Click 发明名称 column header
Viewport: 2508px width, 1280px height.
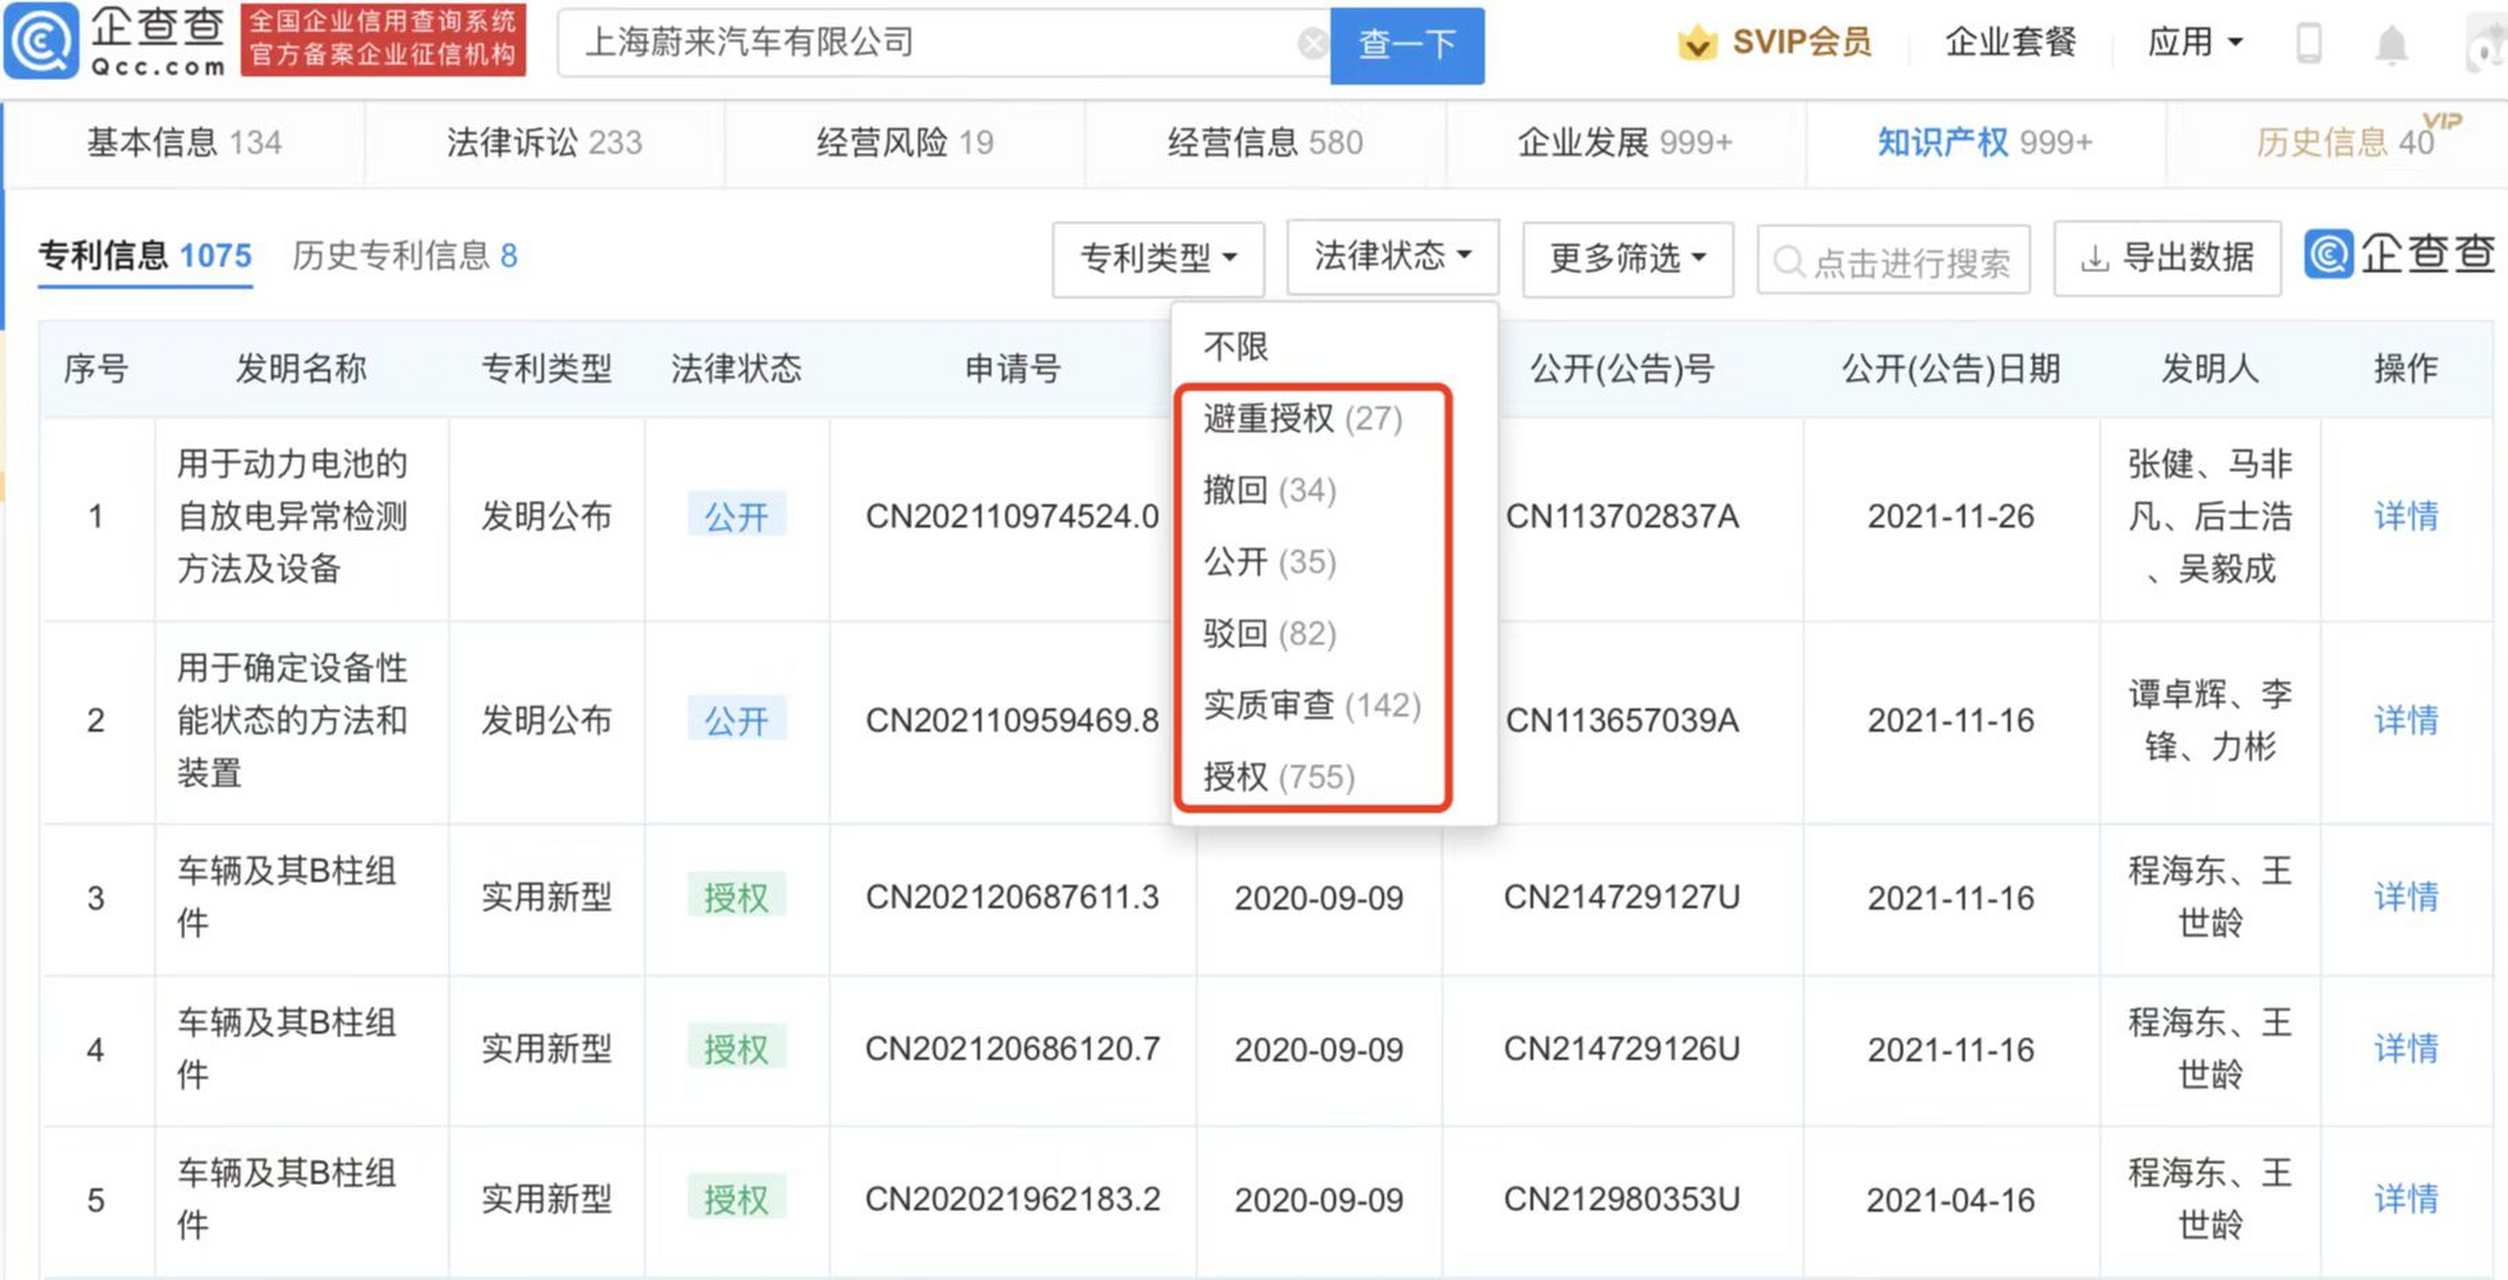click(x=301, y=369)
